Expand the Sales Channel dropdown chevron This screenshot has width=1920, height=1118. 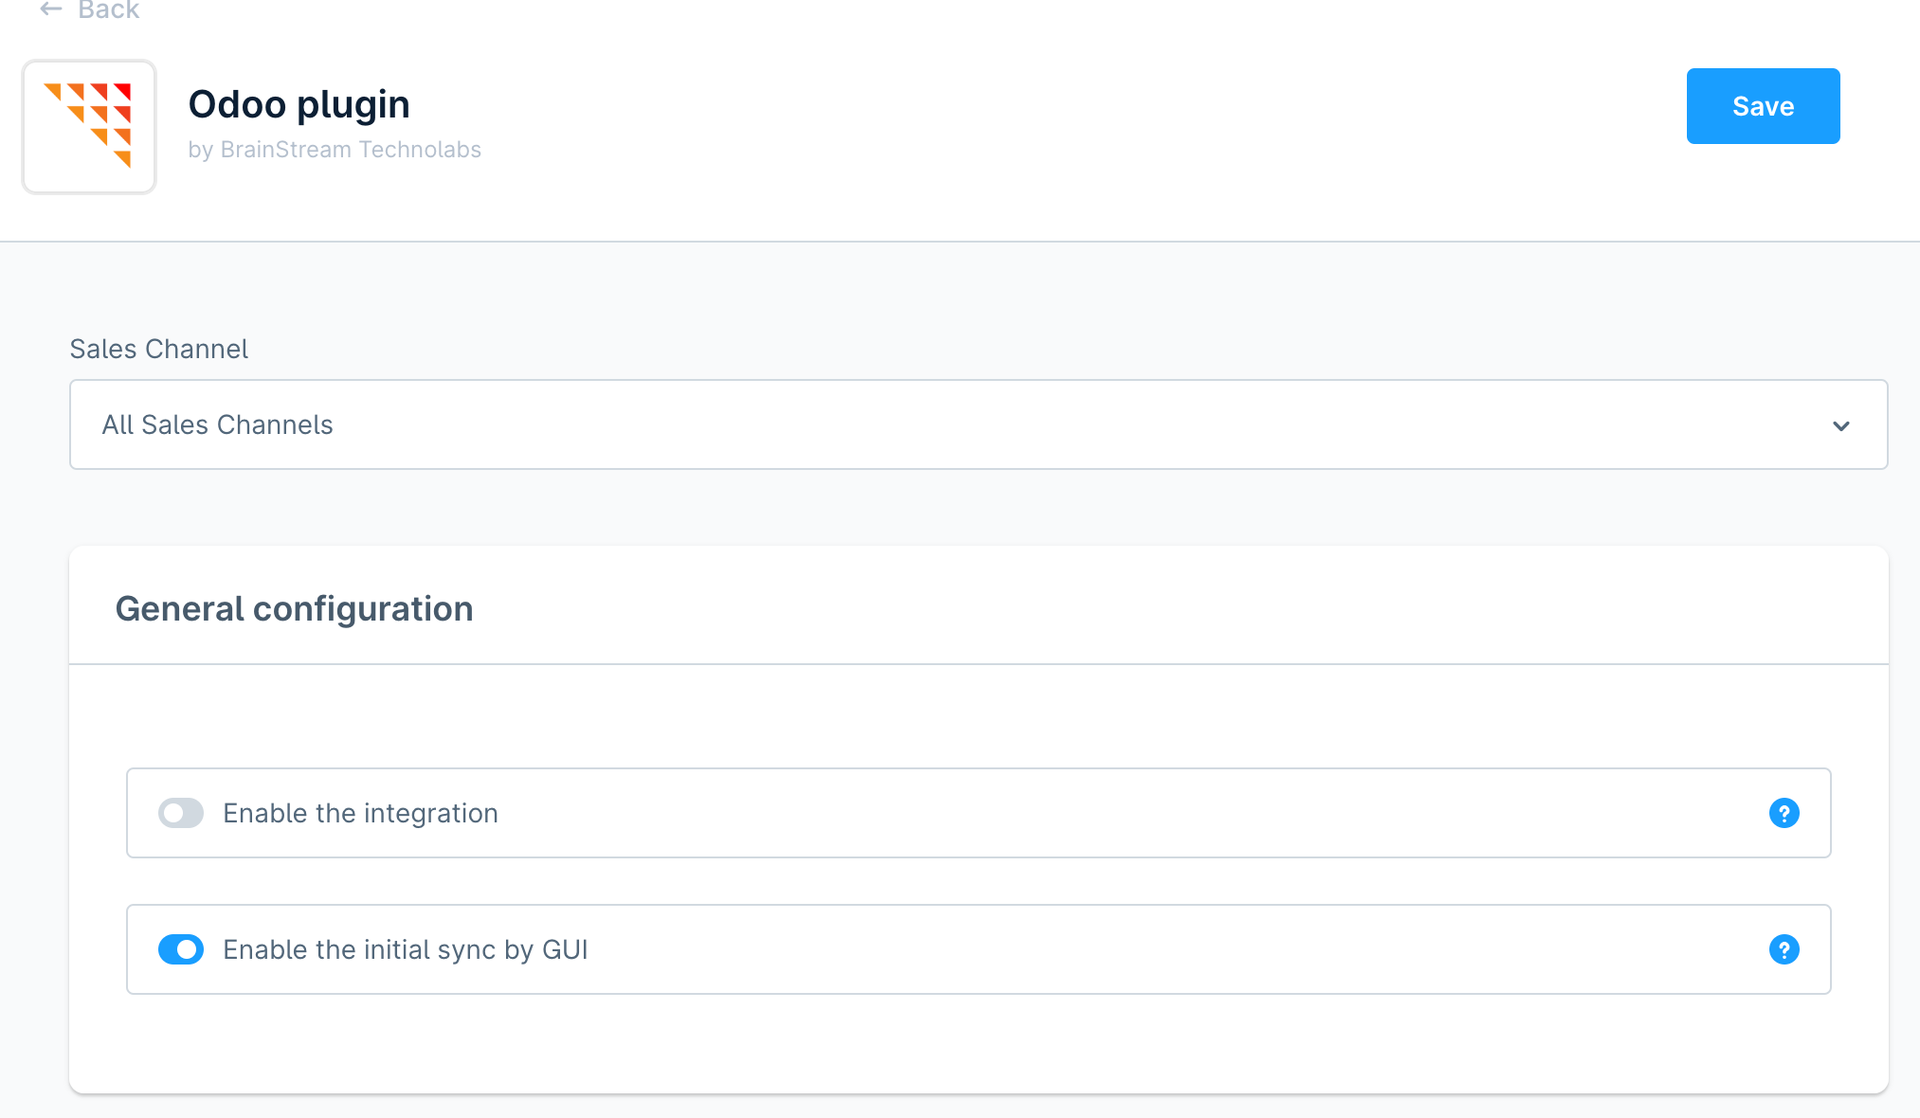pos(1840,426)
